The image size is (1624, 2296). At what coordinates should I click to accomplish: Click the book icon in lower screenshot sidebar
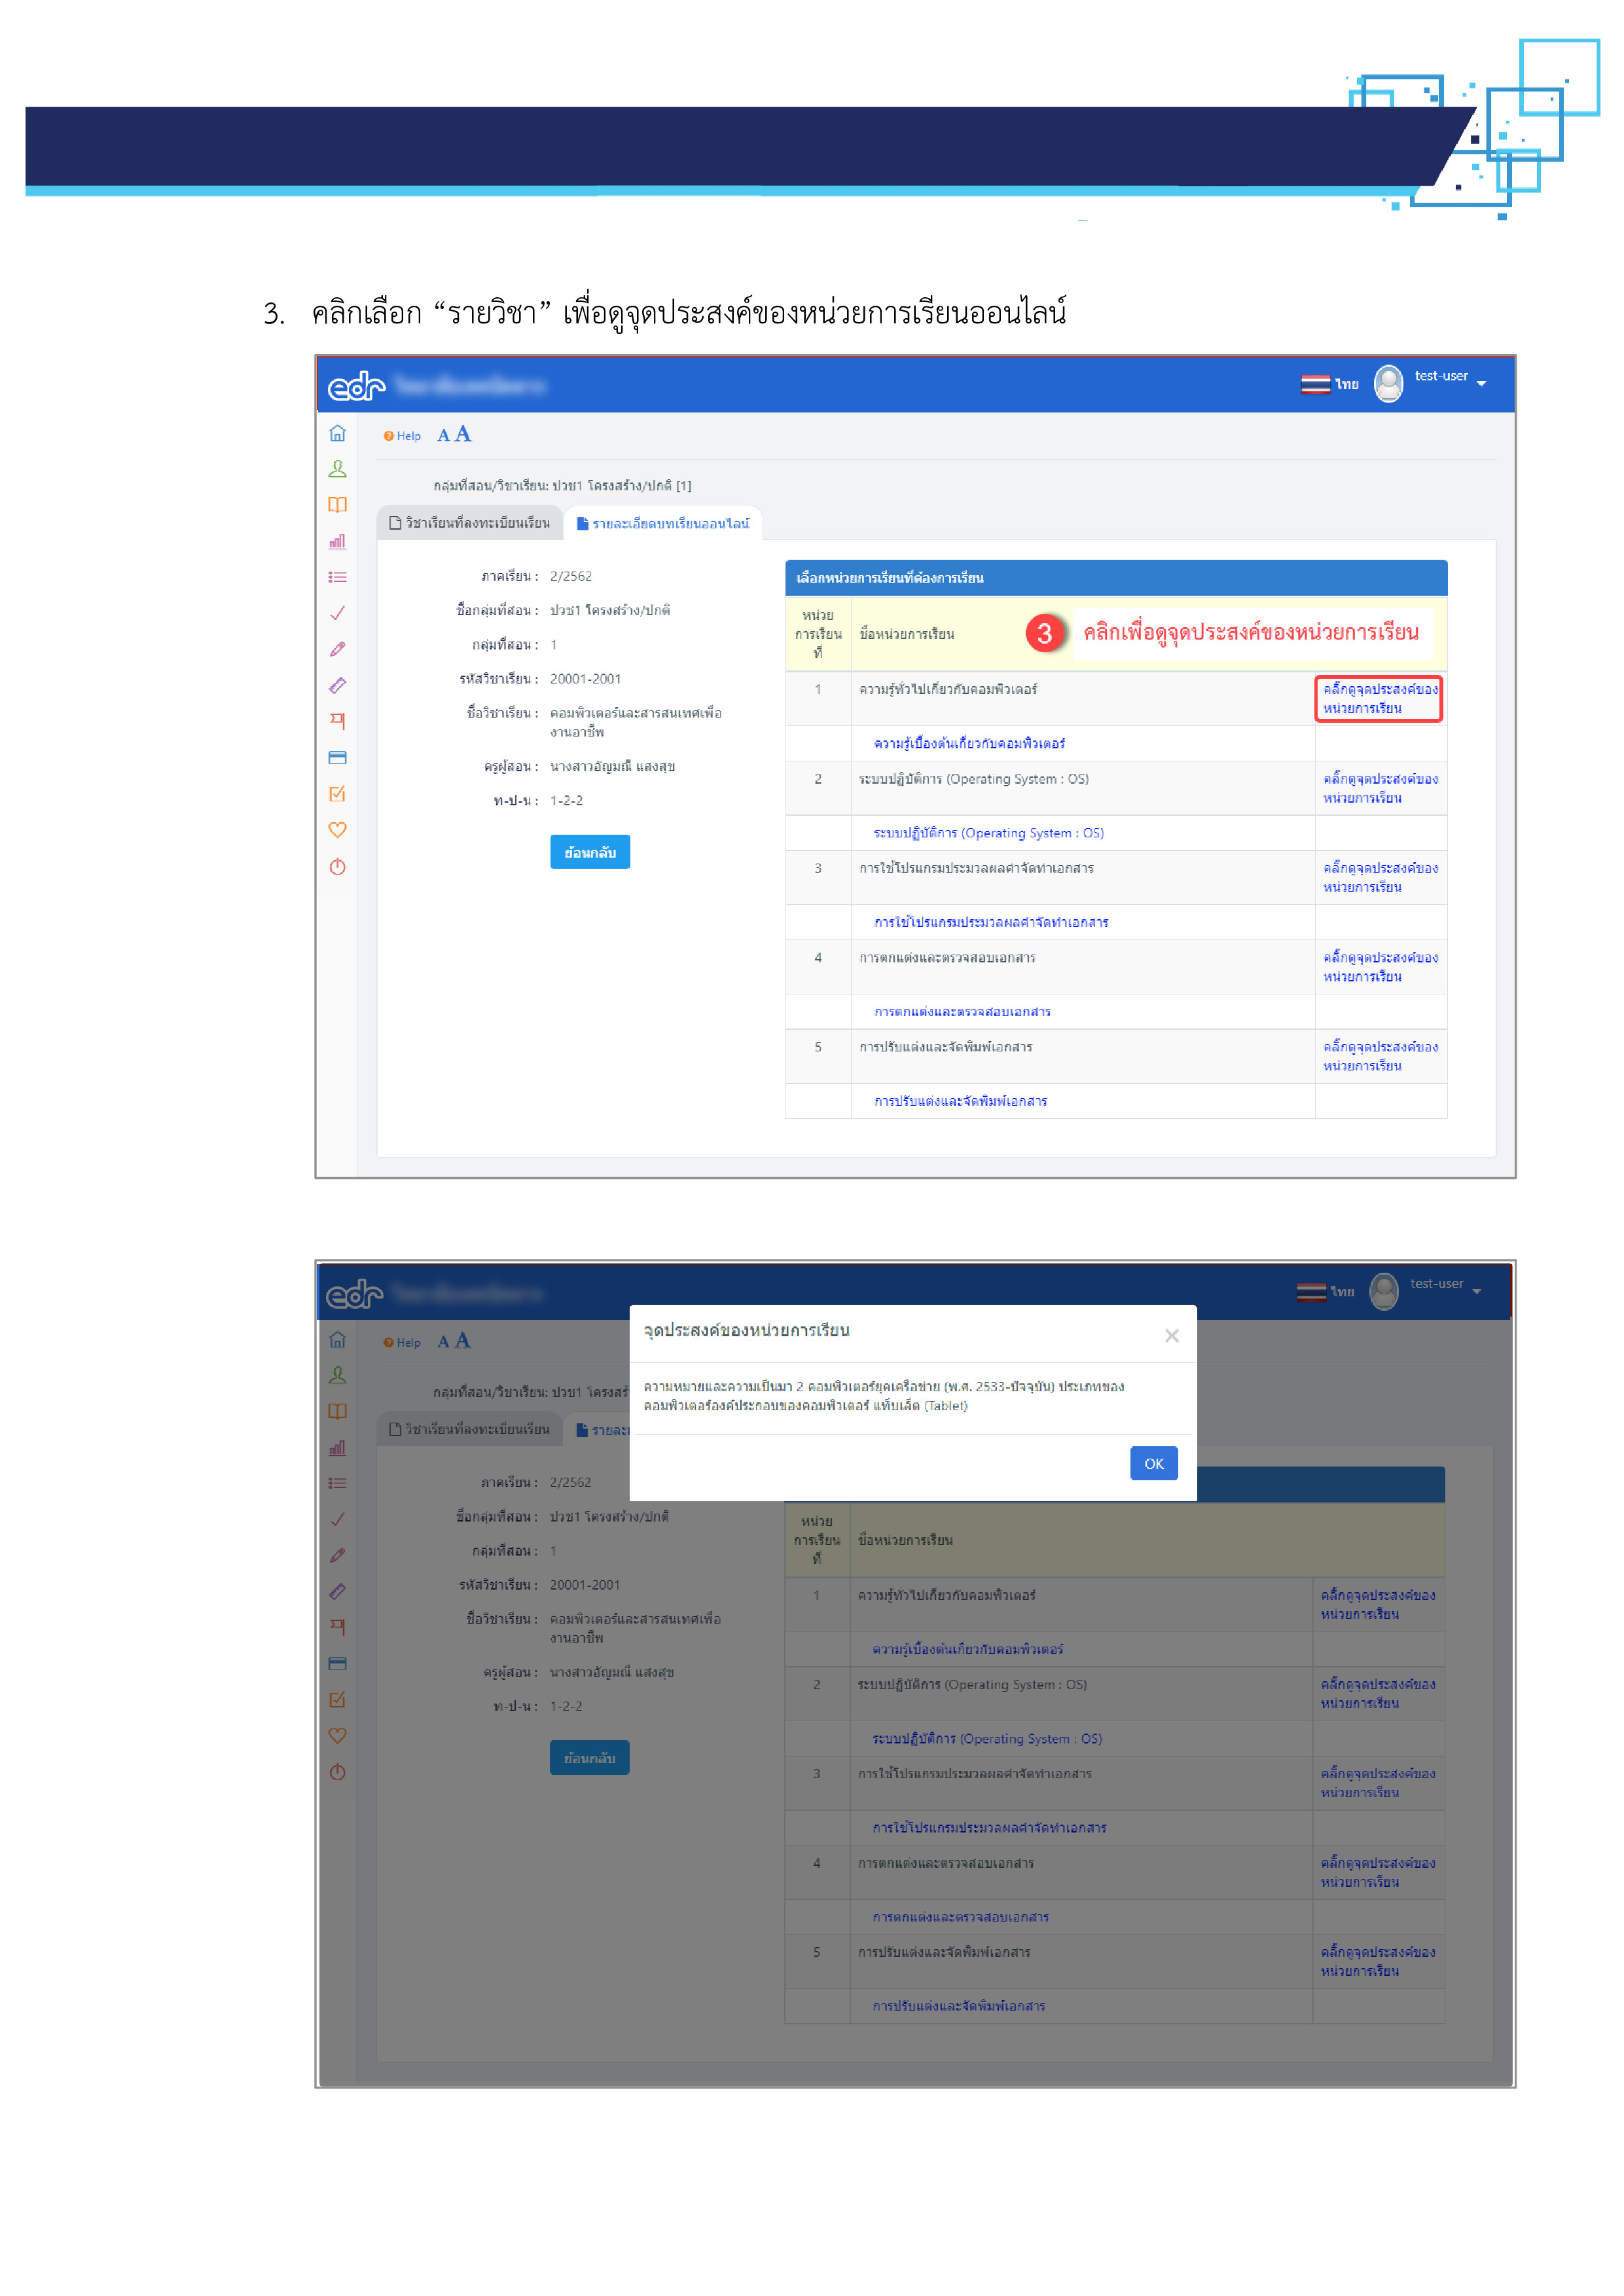(337, 1412)
